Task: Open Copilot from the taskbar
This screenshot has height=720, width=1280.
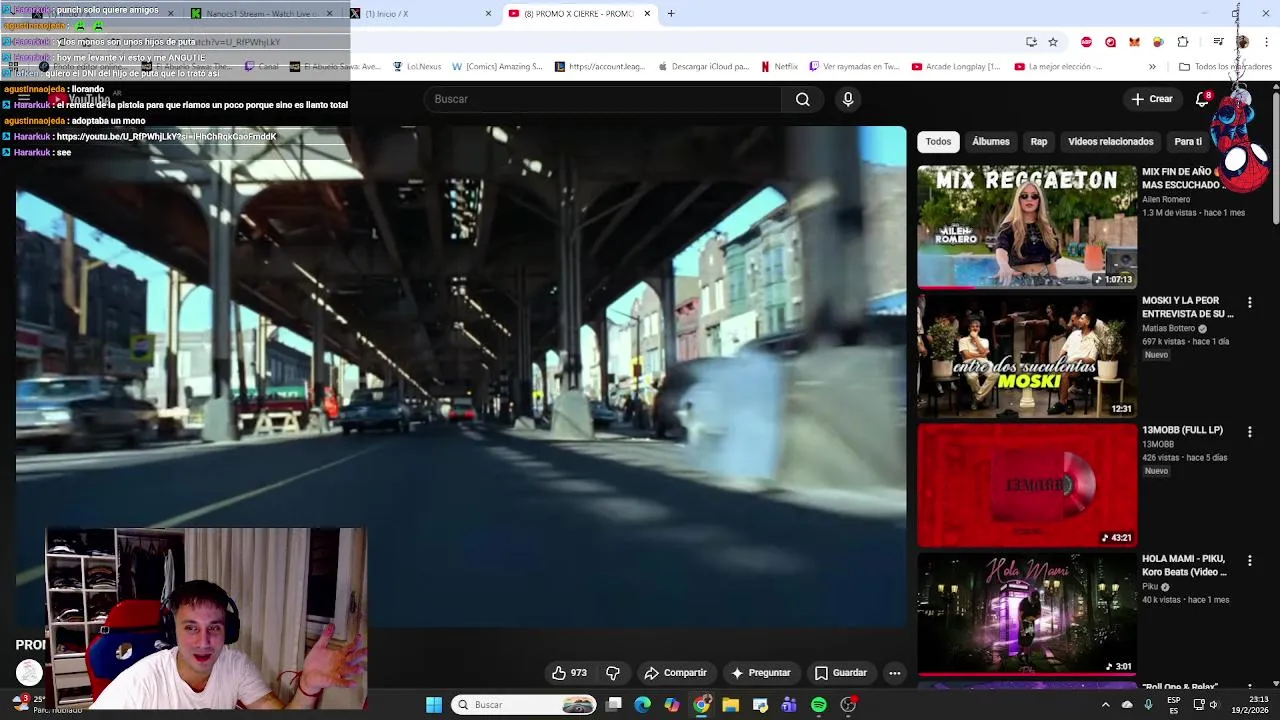Action: coord(672,705)
